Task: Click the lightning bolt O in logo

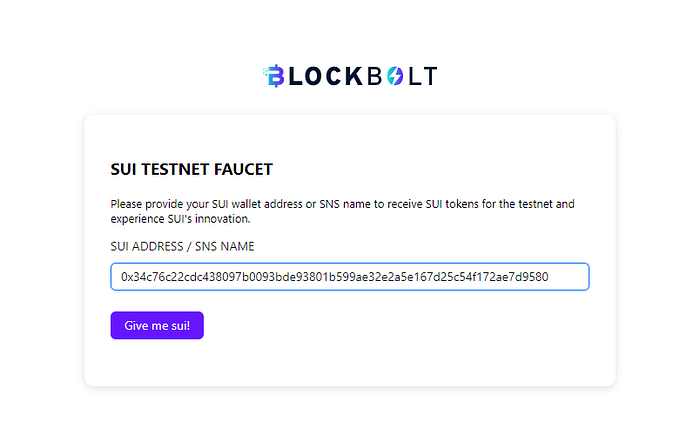Action: coord(395,76)
